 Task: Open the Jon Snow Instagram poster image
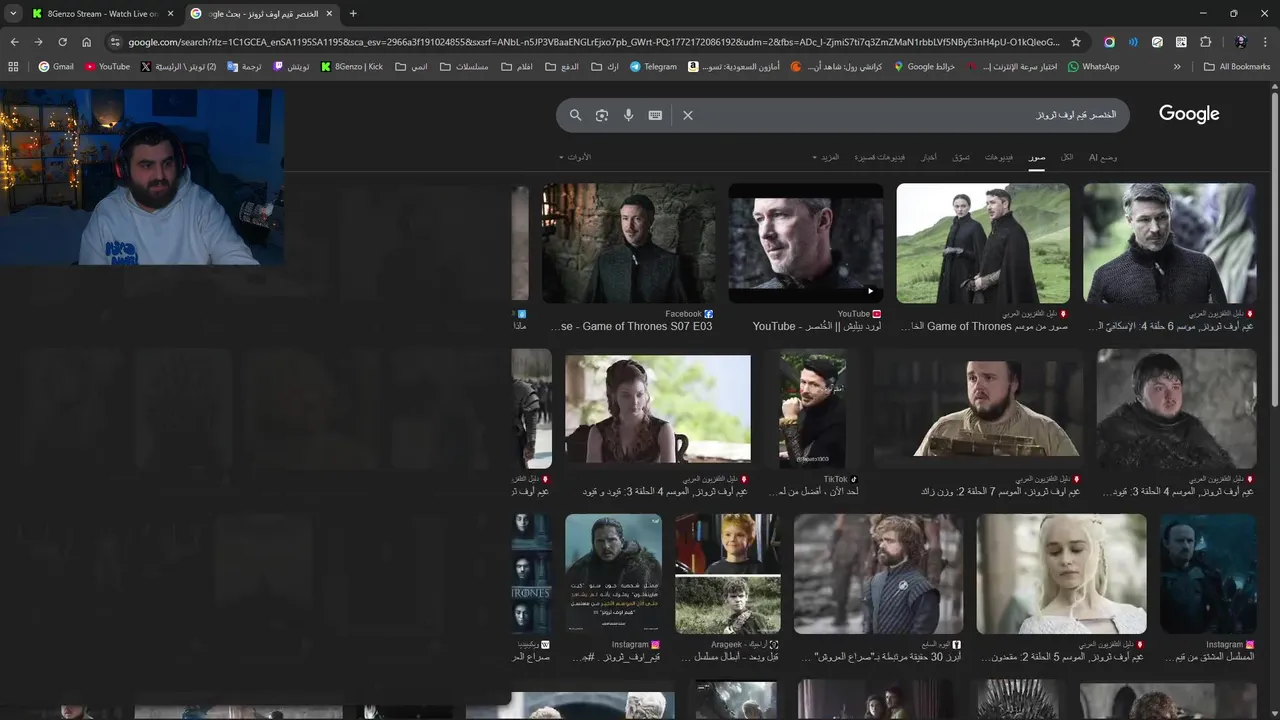tap(613, 574)
